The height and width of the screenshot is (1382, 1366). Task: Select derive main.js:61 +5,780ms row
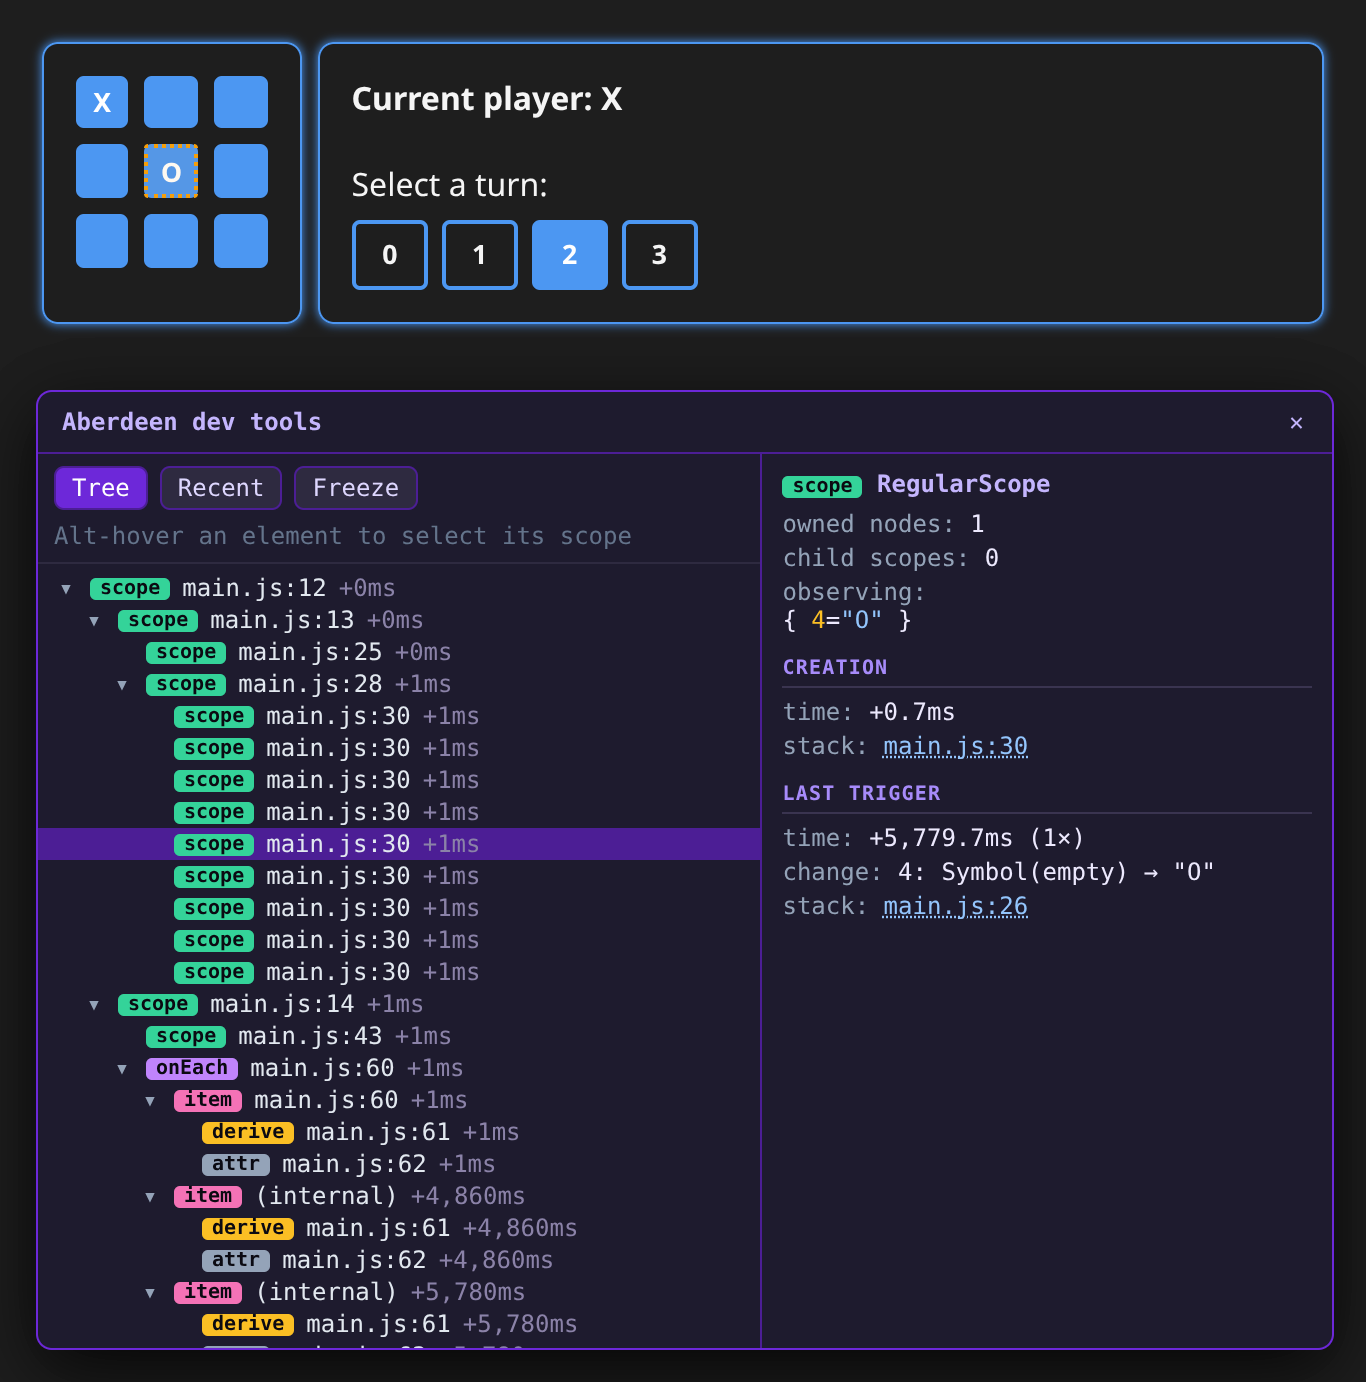click(399, 1324)
